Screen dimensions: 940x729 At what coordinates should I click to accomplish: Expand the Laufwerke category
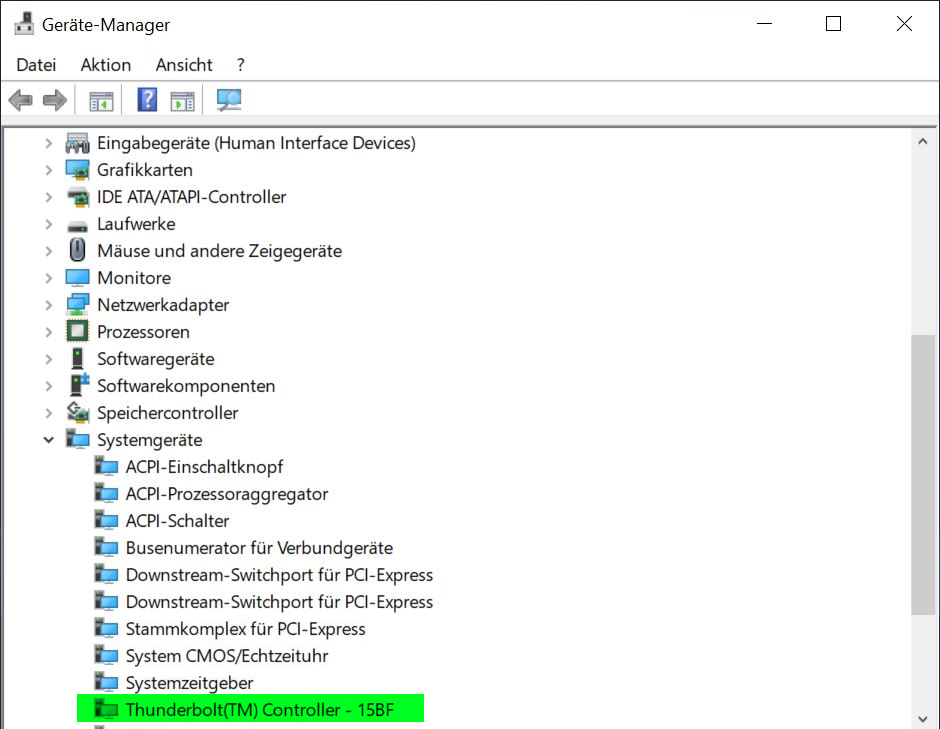[49, 224]
